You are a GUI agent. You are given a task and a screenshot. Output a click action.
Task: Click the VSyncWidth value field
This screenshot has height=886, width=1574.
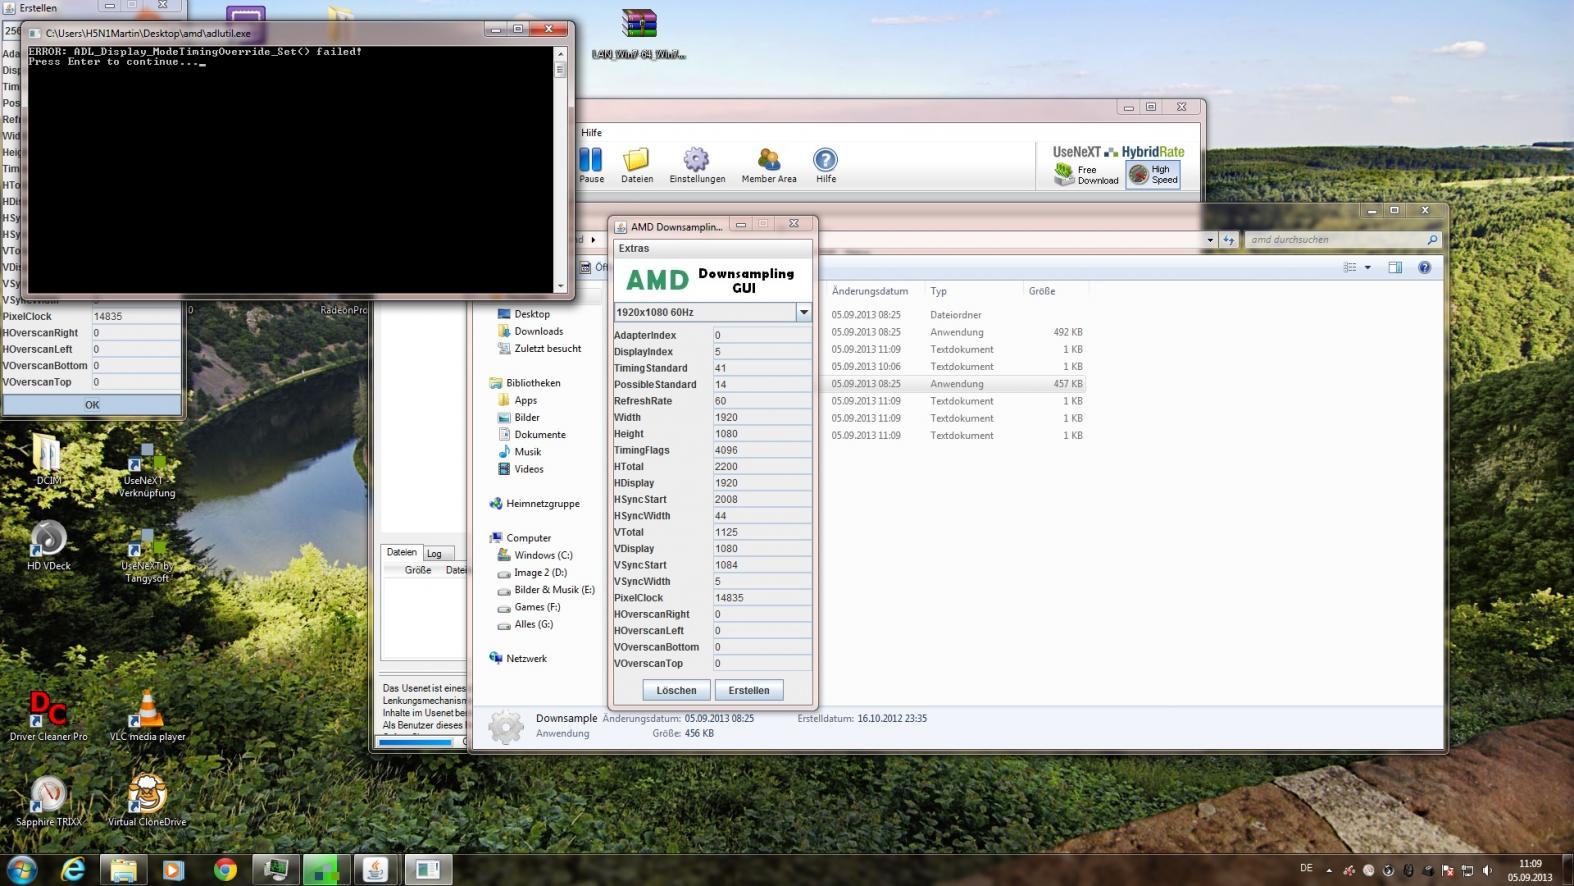762,582
